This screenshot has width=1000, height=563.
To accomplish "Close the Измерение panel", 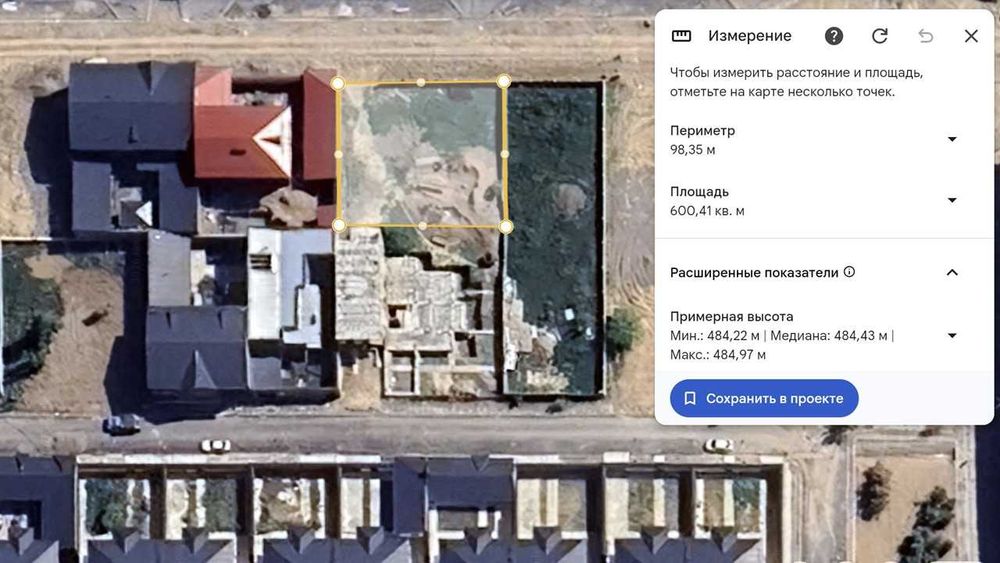I will pyautogui.click(x=971, y=36).
